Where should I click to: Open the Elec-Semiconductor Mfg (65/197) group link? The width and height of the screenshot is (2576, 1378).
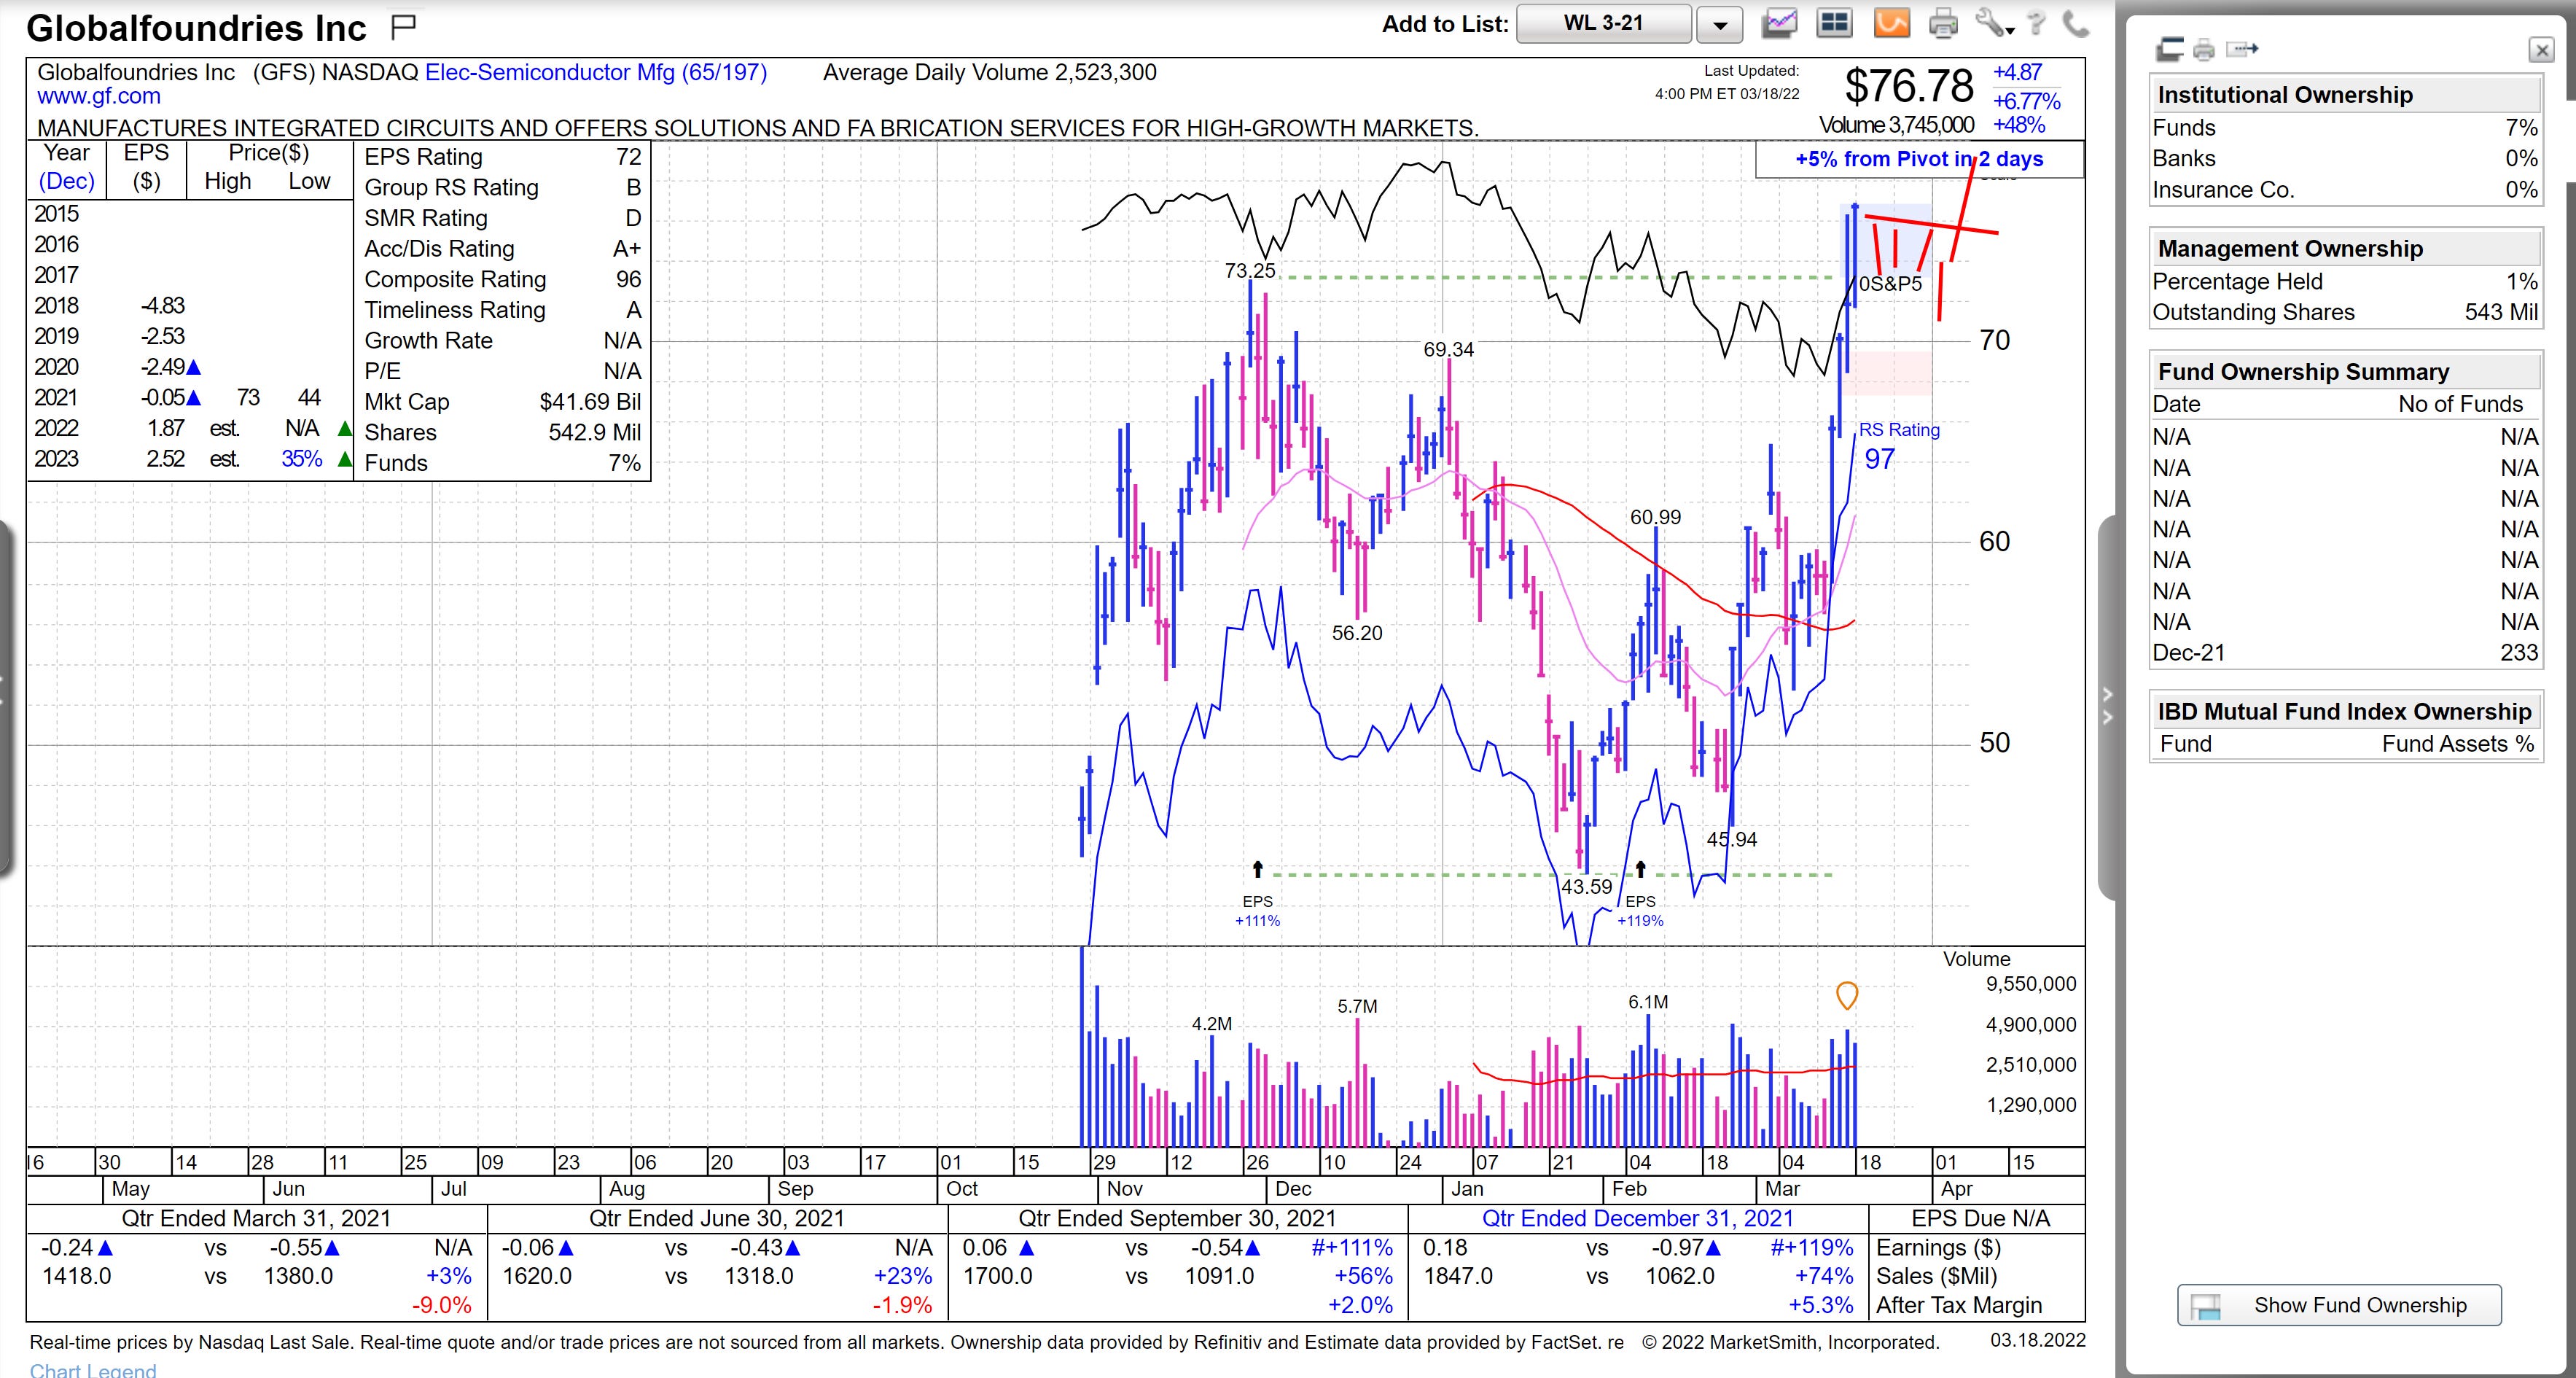click(x=596, y=73)
